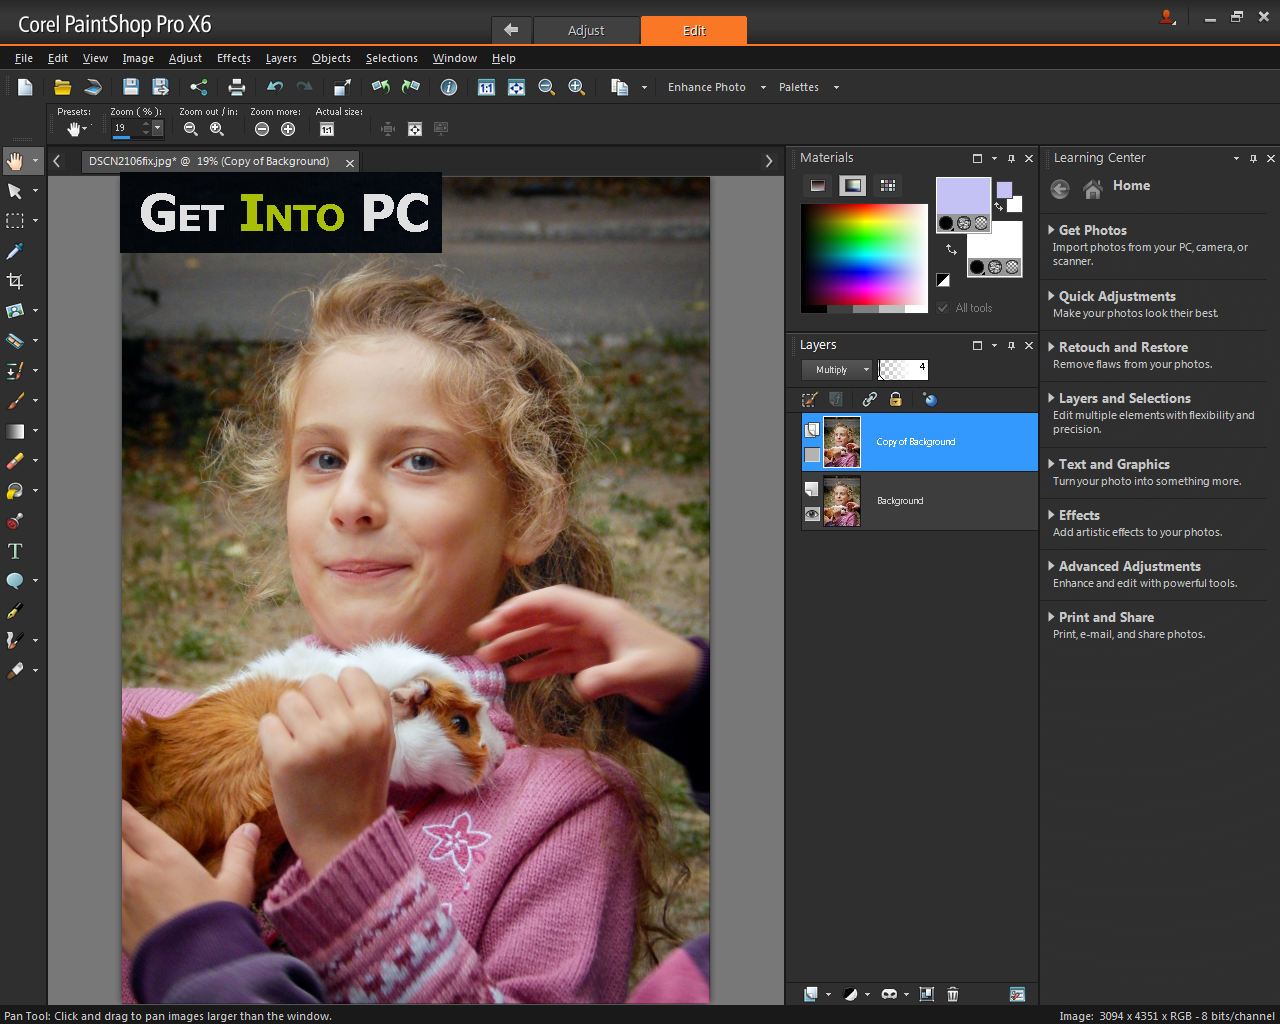Toggle the layer lock padlock icon
This screenshot has height=1024, width=1280.
pos(895,399)
